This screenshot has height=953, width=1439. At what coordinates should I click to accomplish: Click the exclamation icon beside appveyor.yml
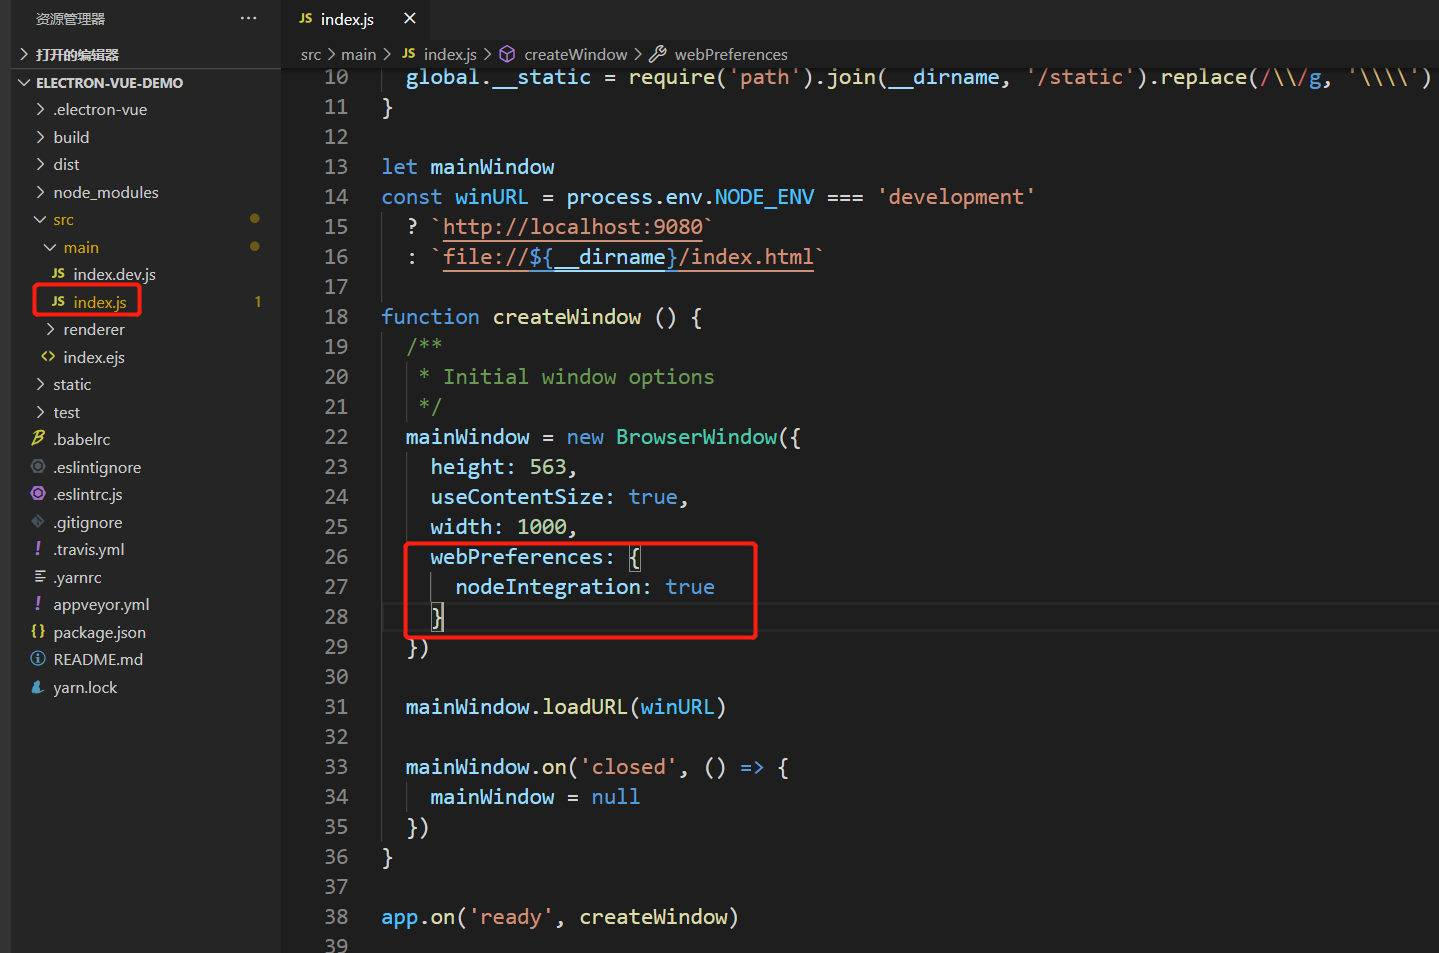pos(38,603)
